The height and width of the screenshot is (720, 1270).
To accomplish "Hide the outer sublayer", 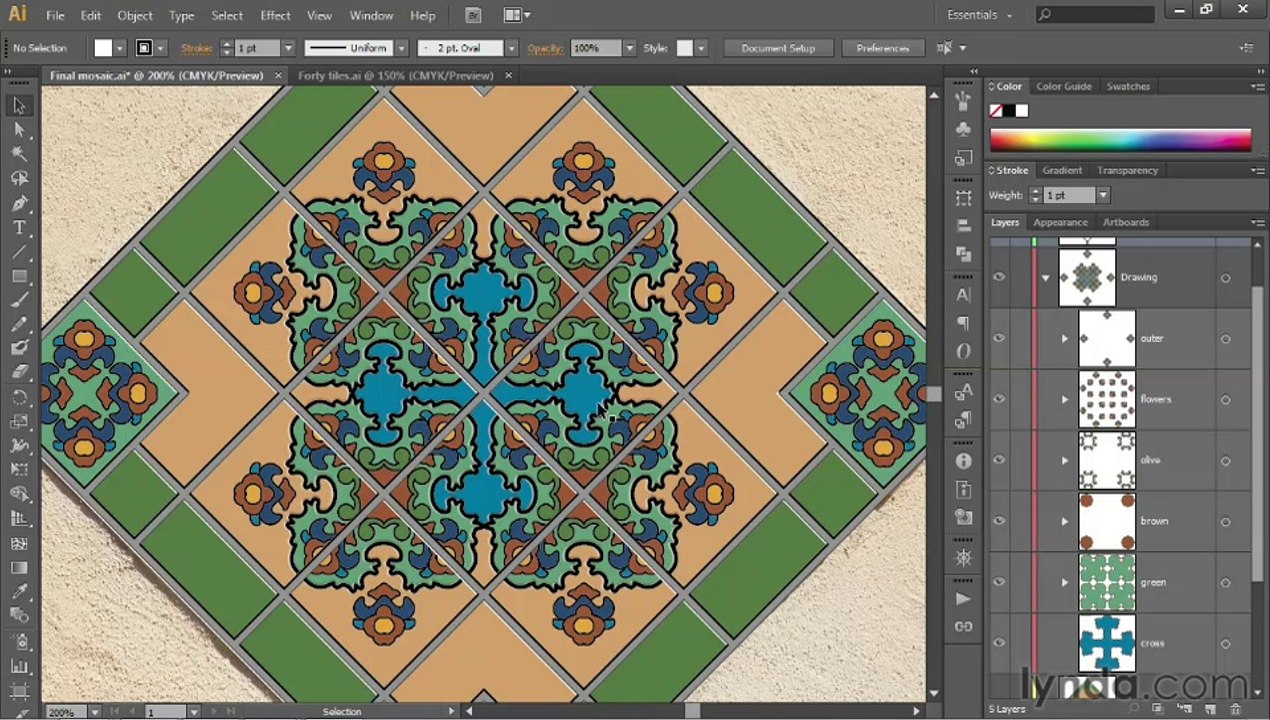I will [x=999, y=338].
